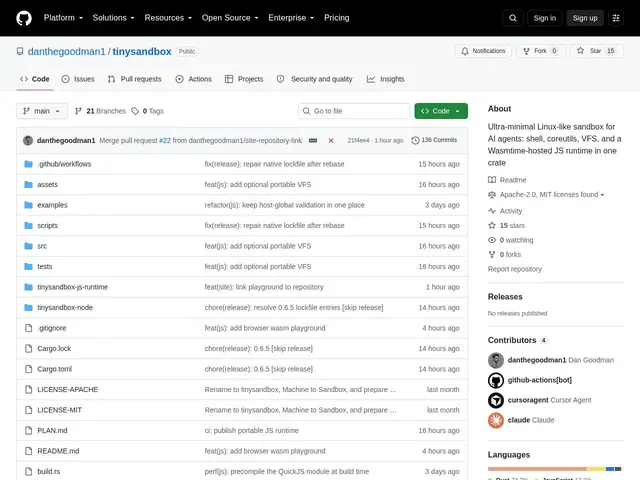This screenshot has width=640, height=480.
Task: Switch to the Issues tab
Action: [x=78, y=79]
